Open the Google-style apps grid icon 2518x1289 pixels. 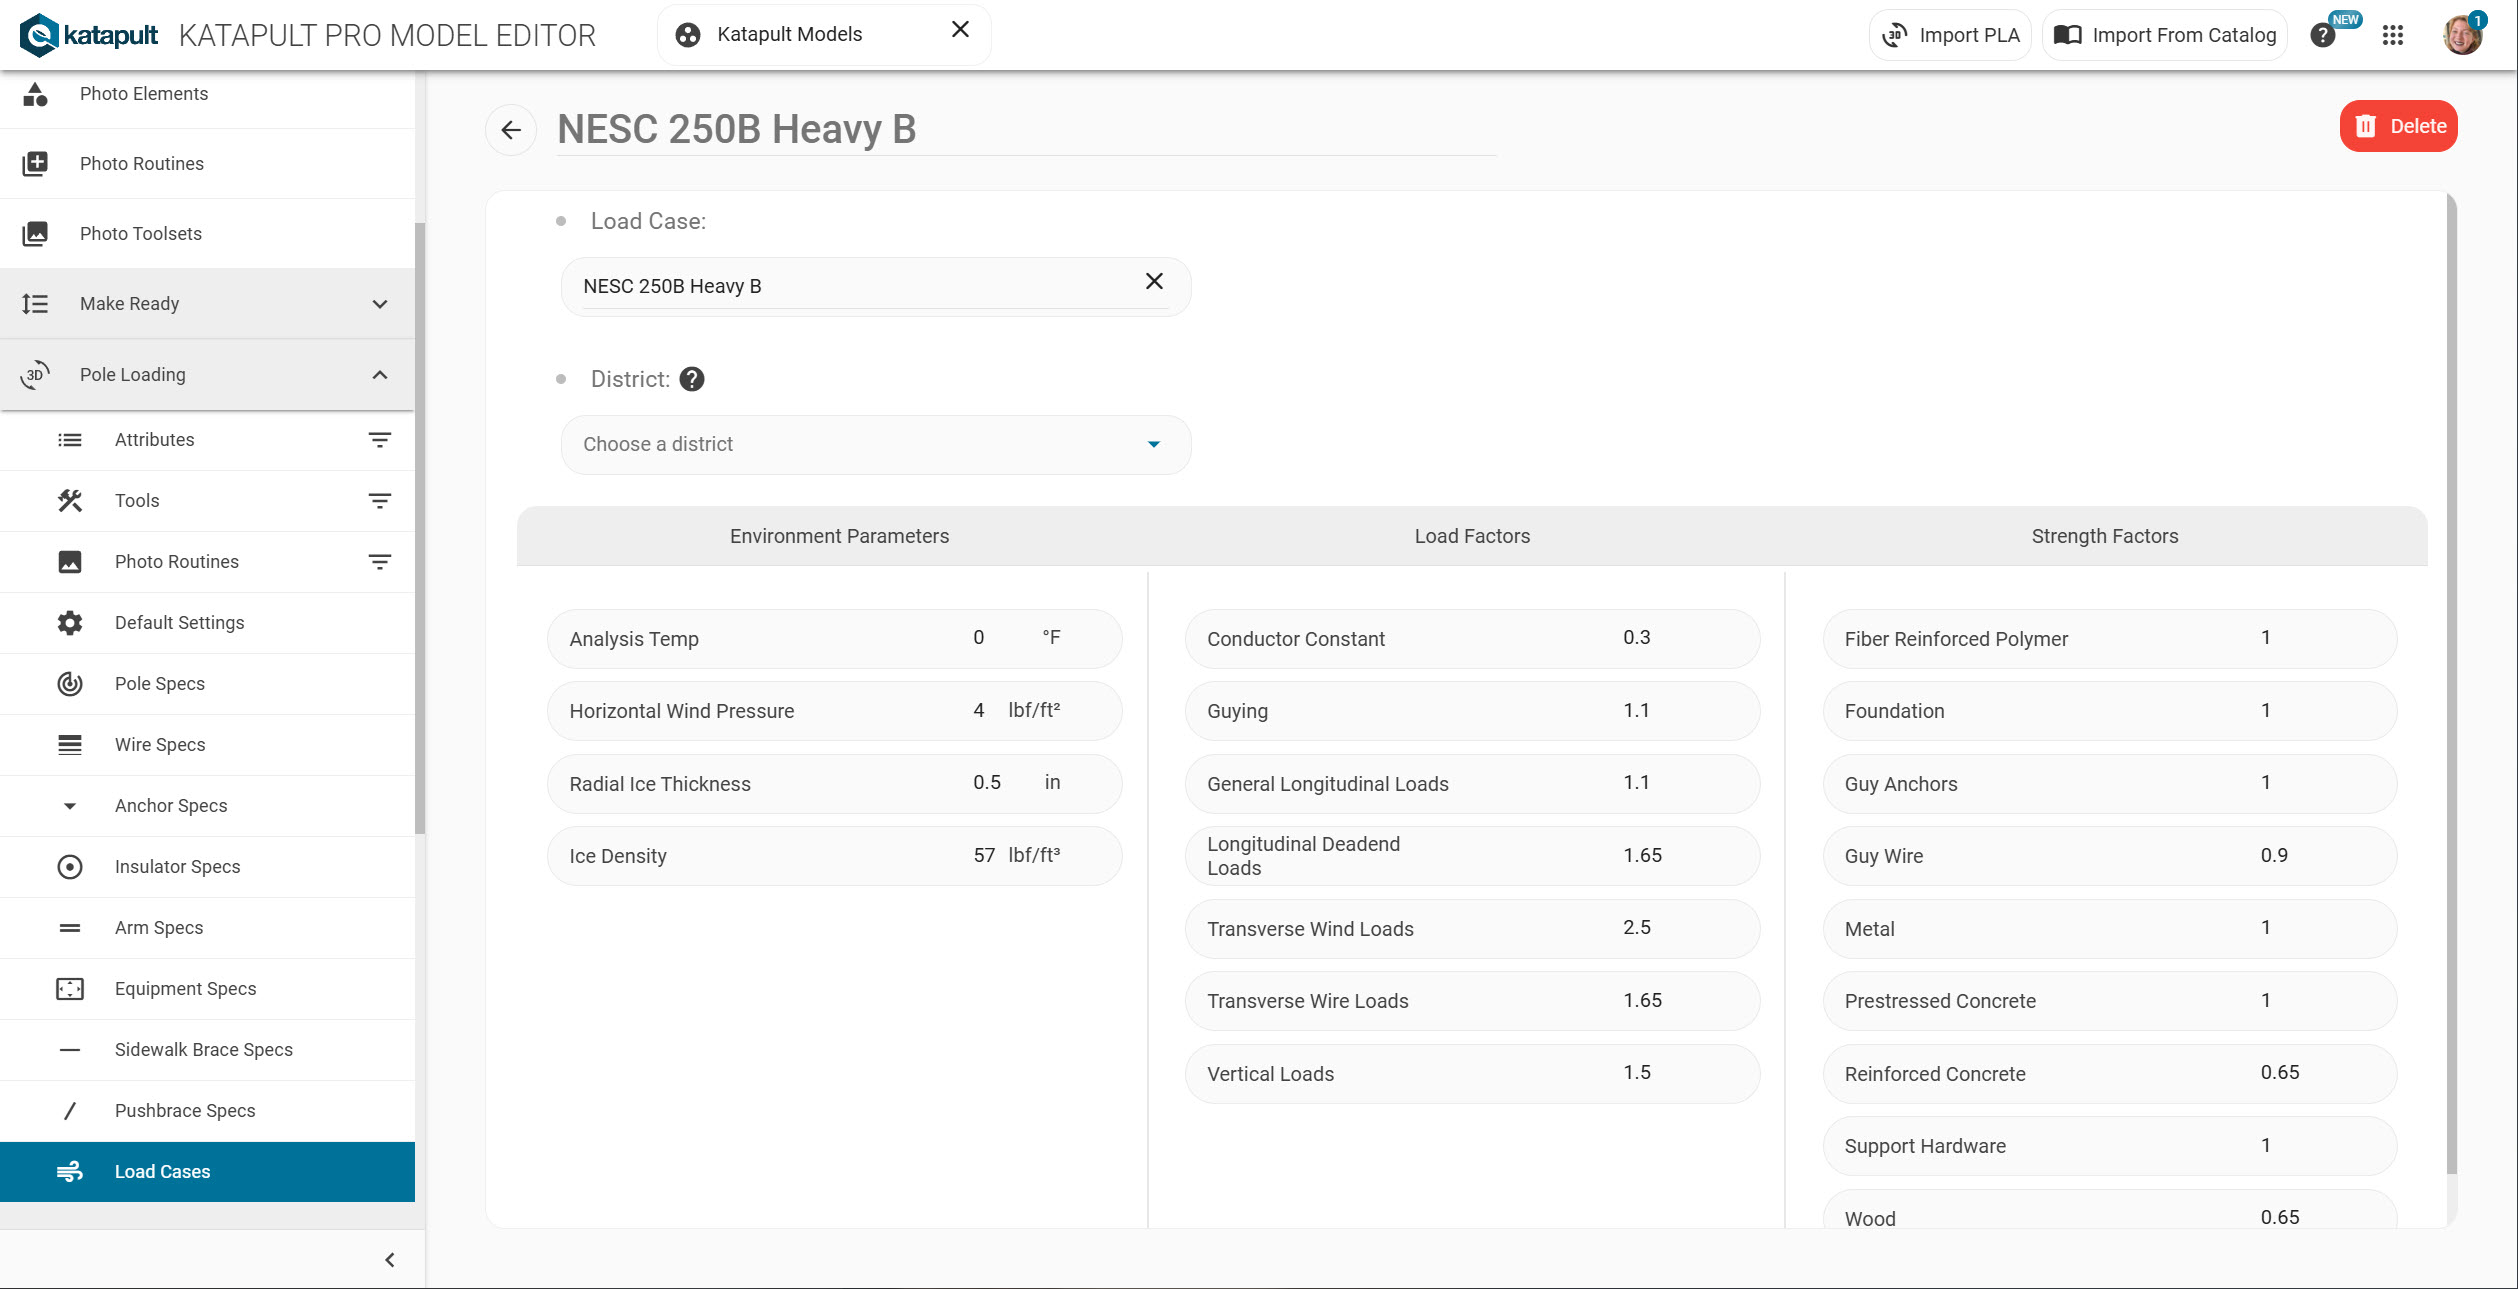[2392, 35]
